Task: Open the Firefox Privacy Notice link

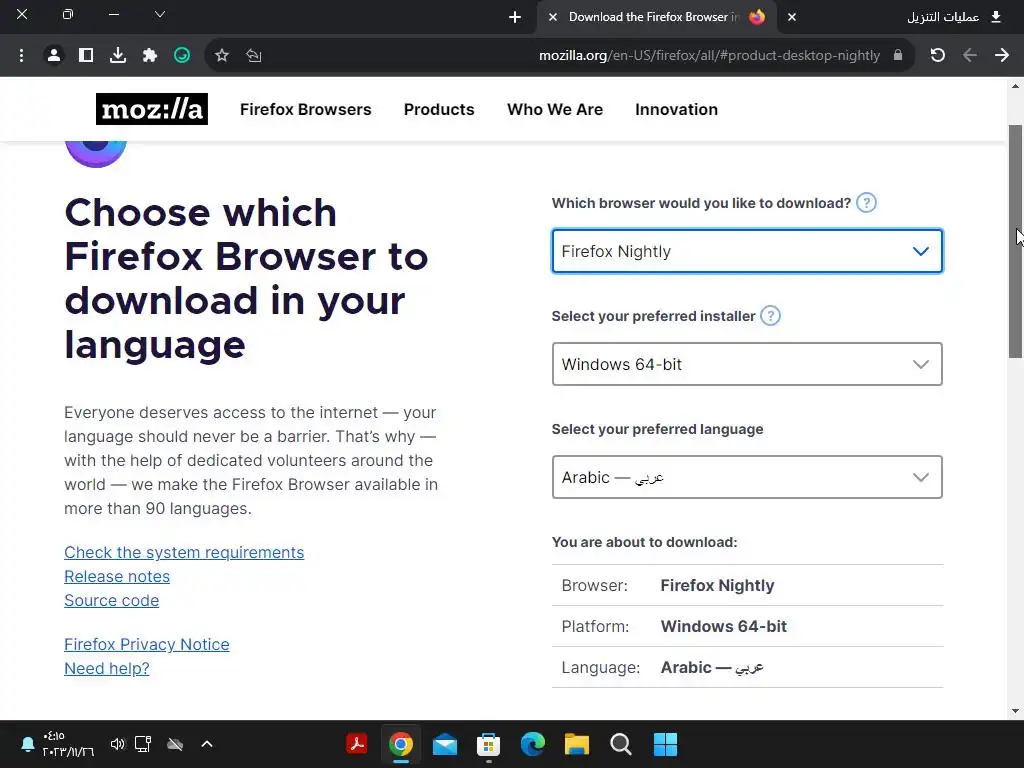Action: point(147,645)
